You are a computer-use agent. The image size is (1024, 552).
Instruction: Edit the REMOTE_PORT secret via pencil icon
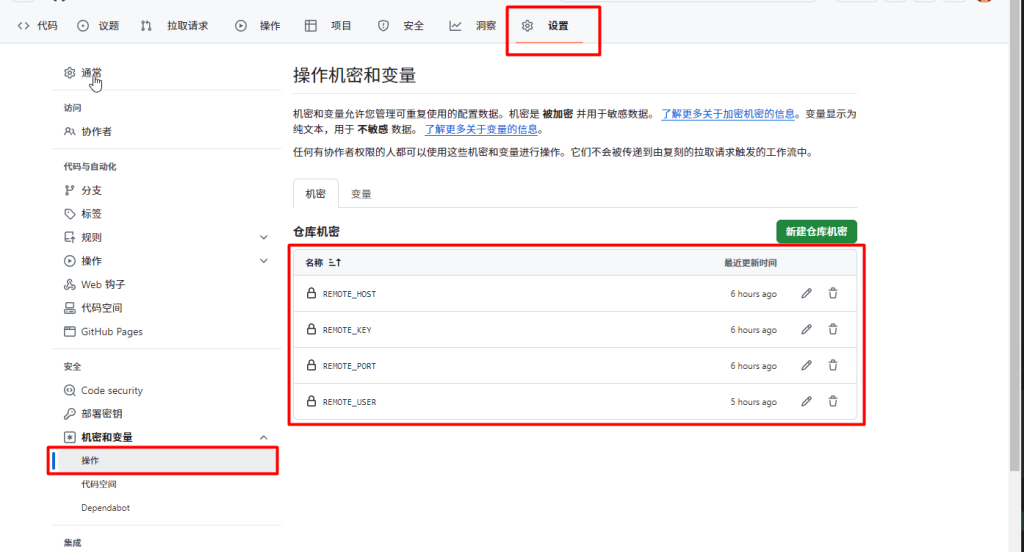[x=807, y=366]
